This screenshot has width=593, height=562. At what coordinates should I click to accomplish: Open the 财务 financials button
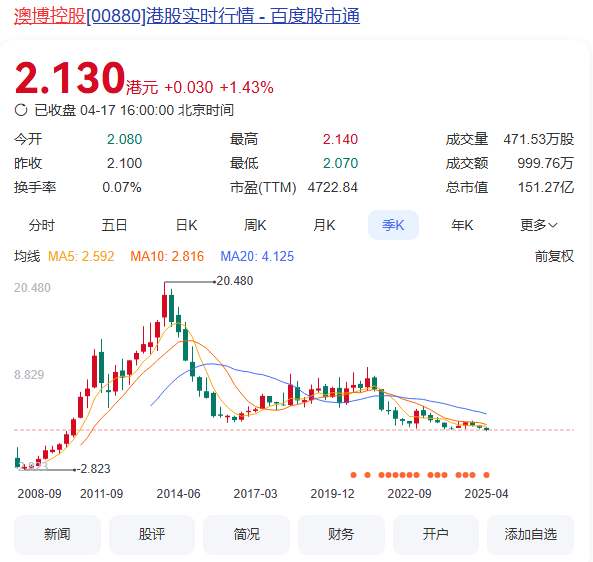(341, 534)
